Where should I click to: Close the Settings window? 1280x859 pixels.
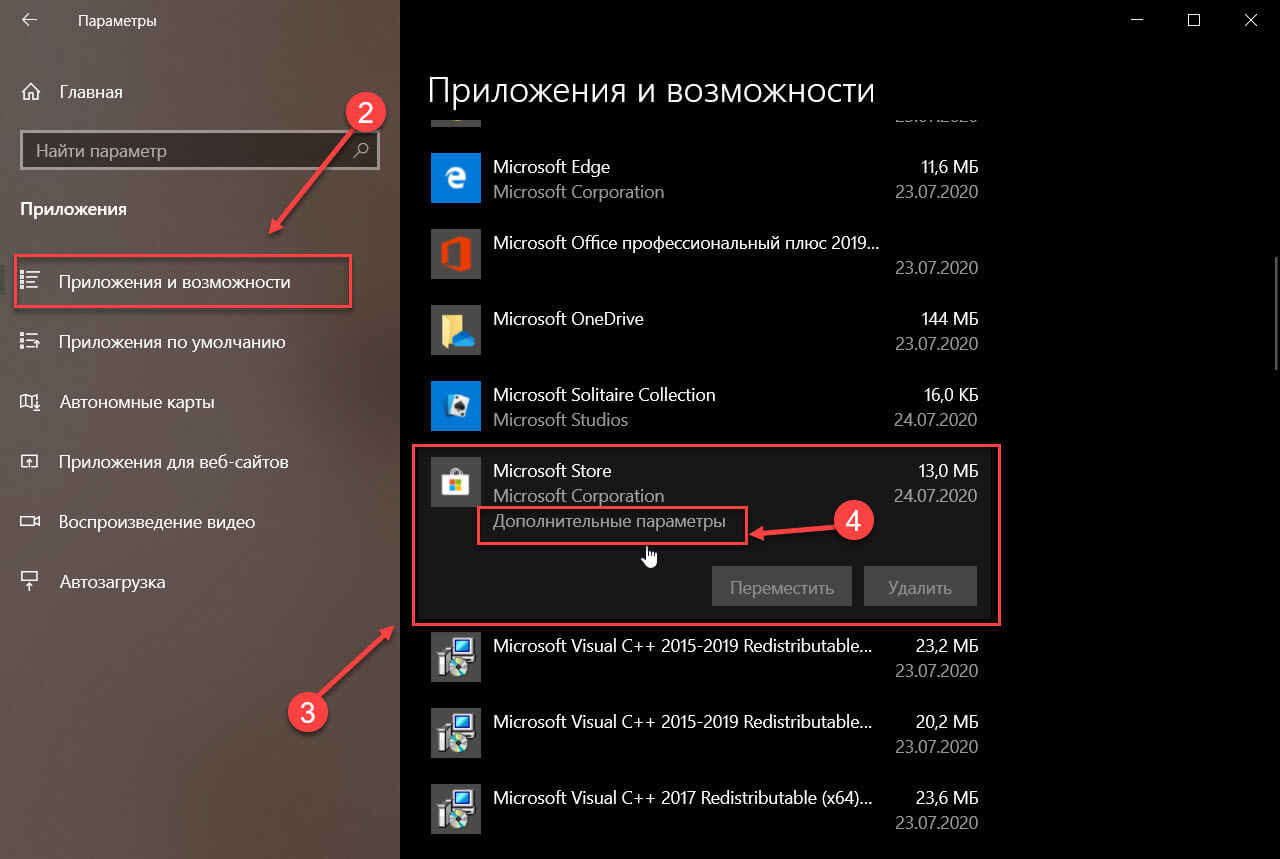[x=1250, y=20]
